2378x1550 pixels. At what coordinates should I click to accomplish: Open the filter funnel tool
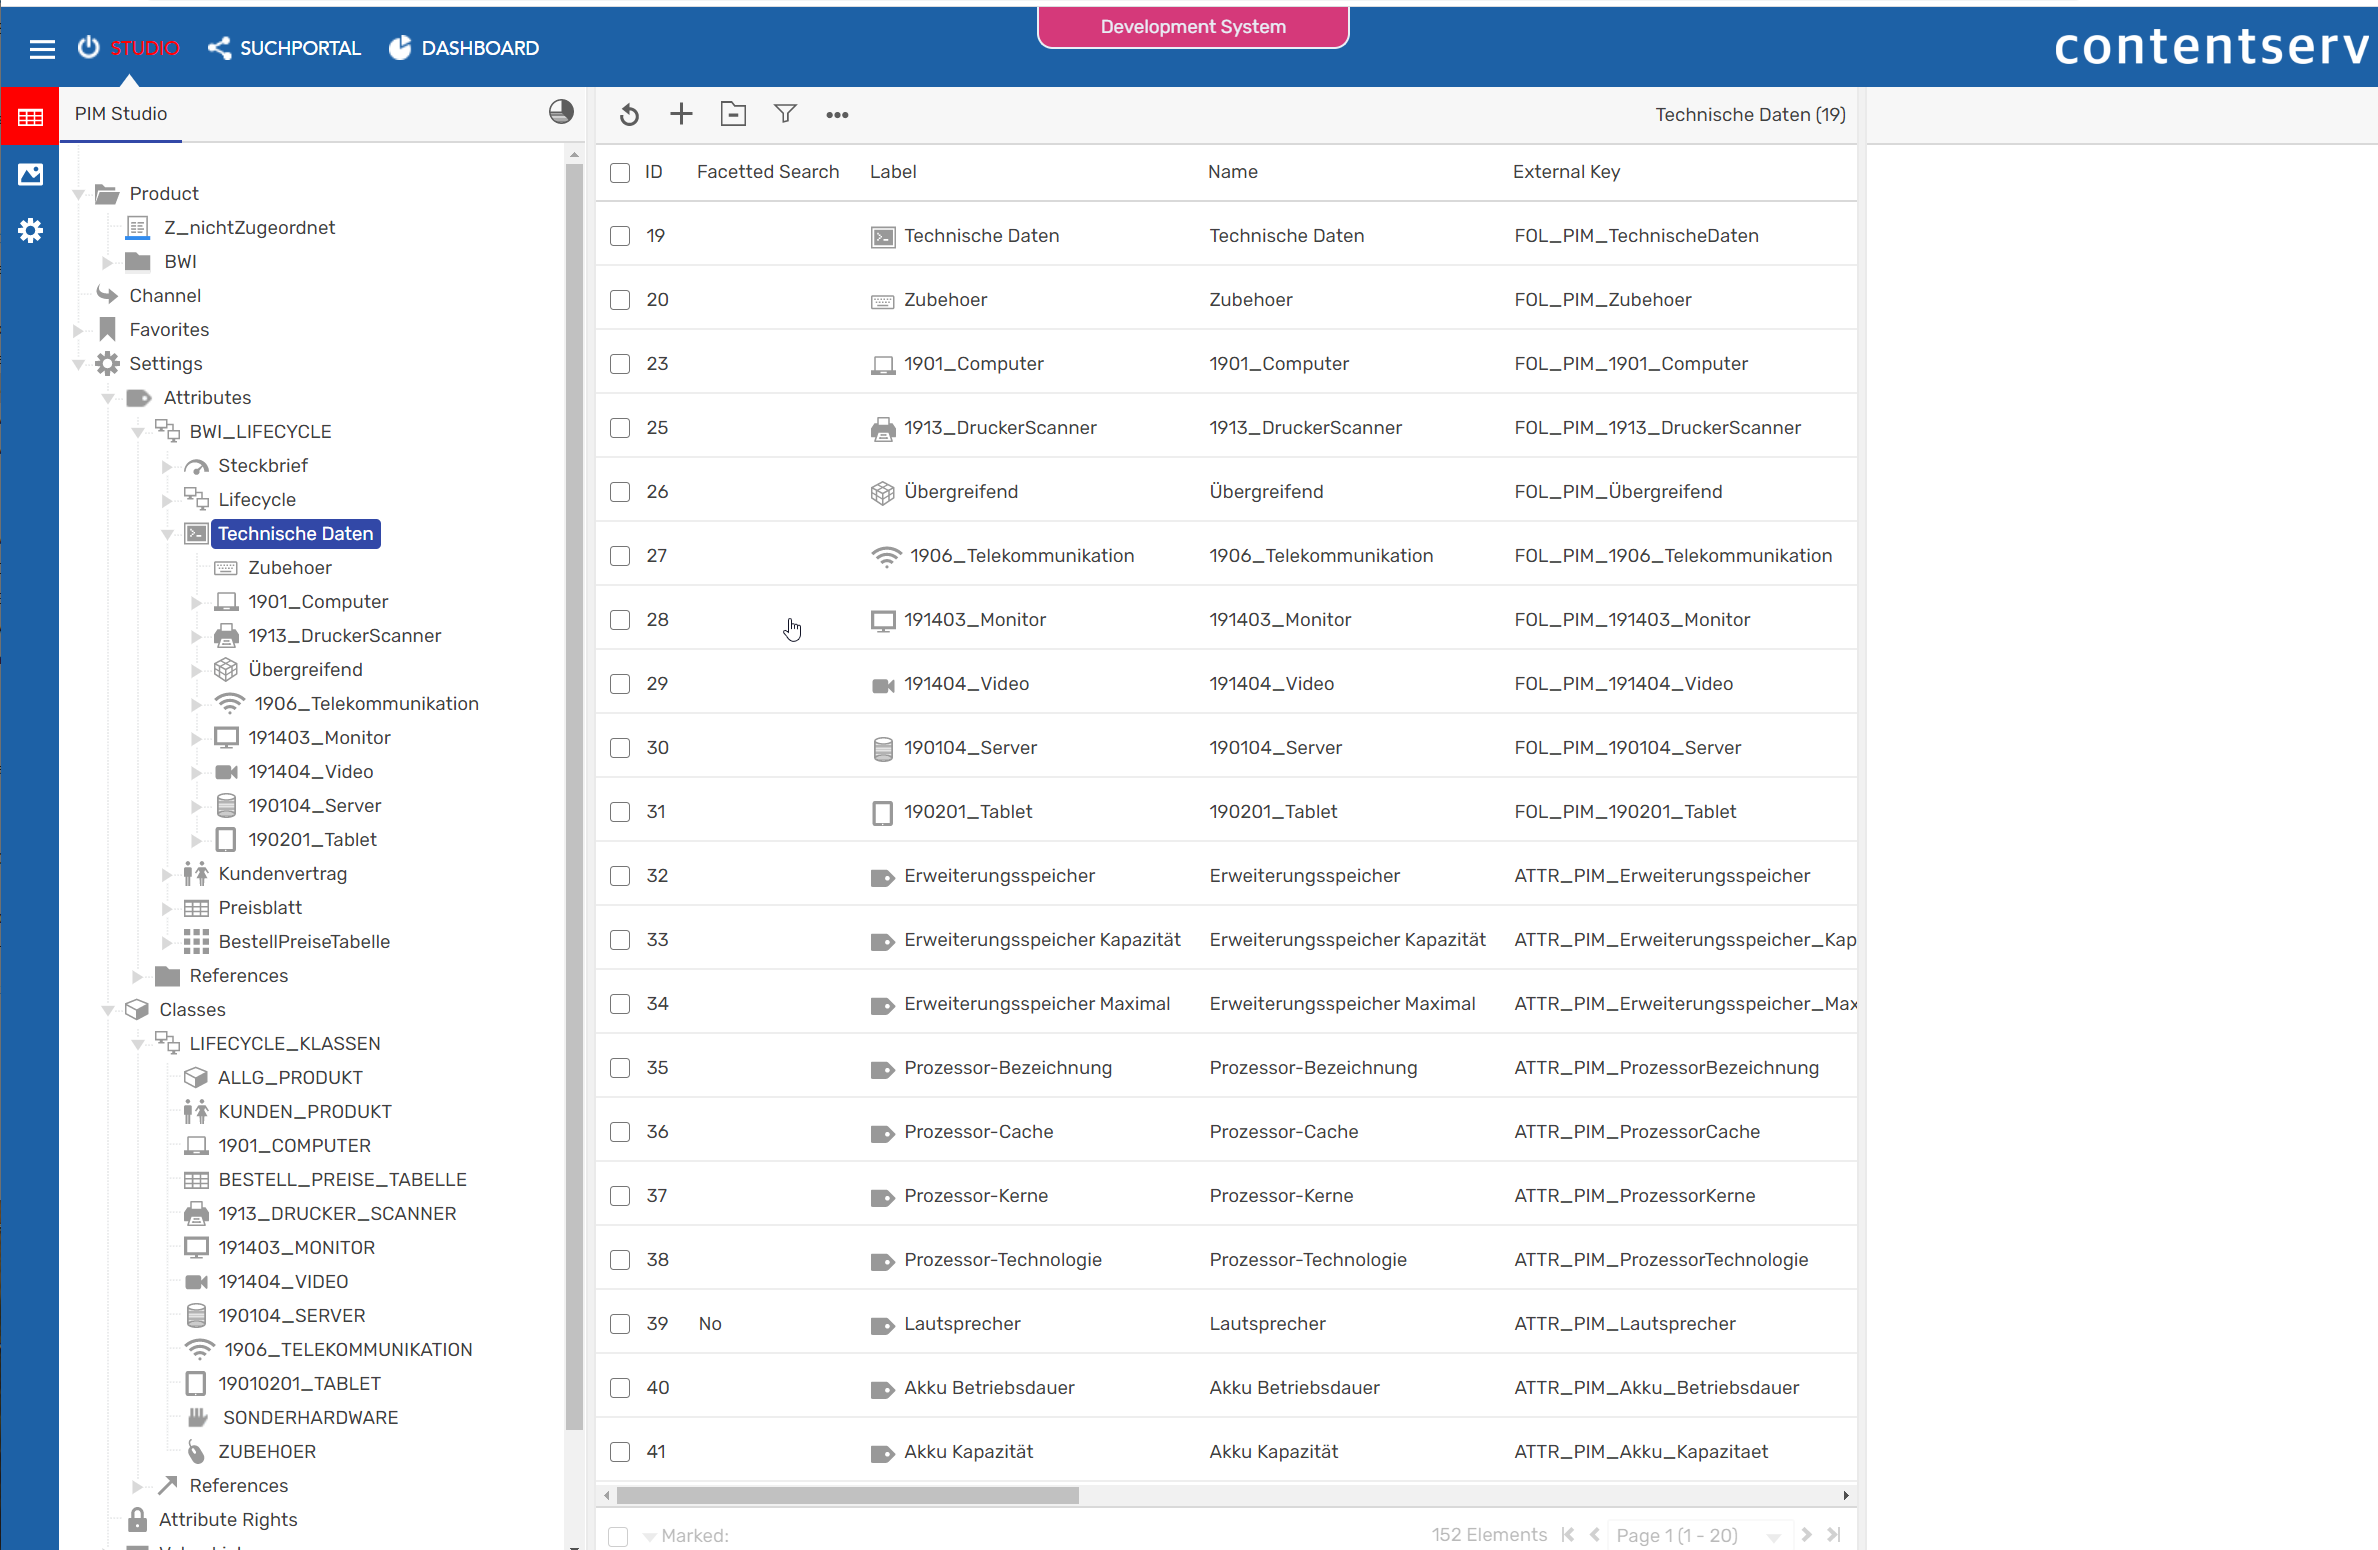pos(785,114)
